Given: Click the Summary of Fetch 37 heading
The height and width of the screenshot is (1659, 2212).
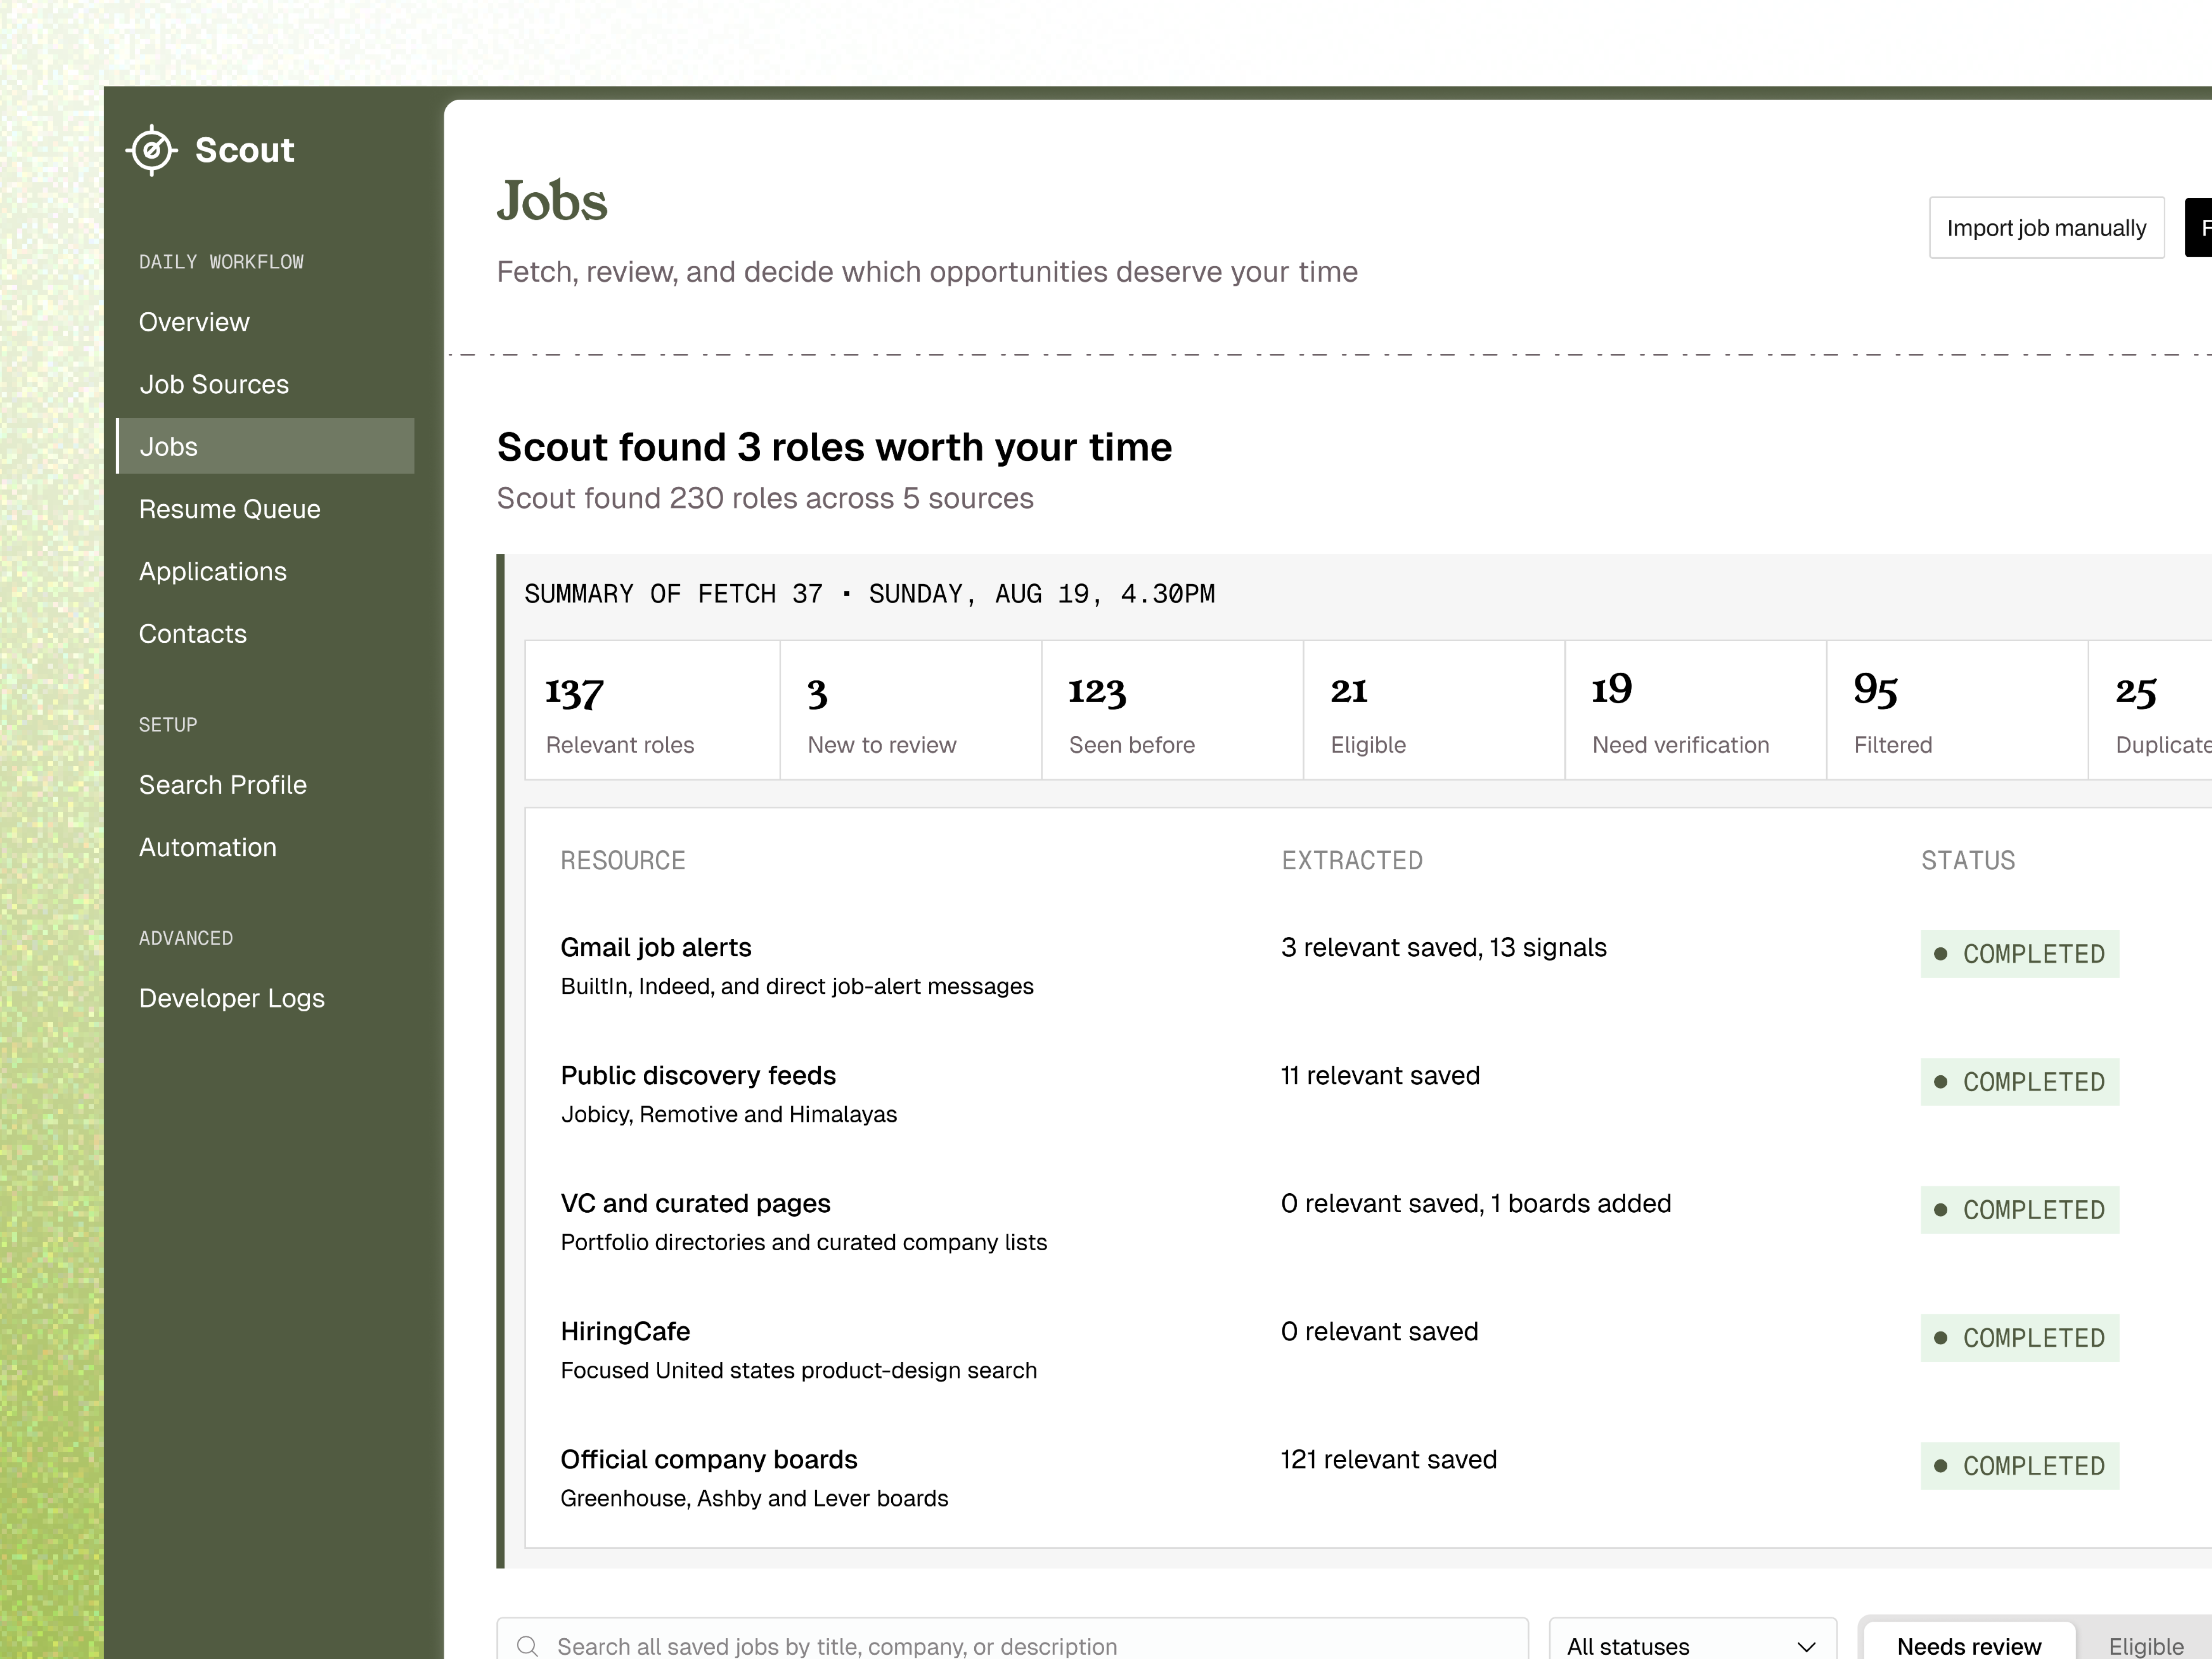Looking at the screenshot, I should (x=870, y=594).
